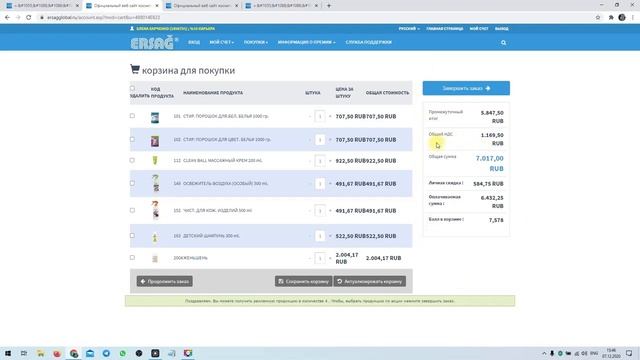Click the Продолжить заказ button
Image resolution: width=640 pixels, height=360 pixels.
click(x=165, y=281)
